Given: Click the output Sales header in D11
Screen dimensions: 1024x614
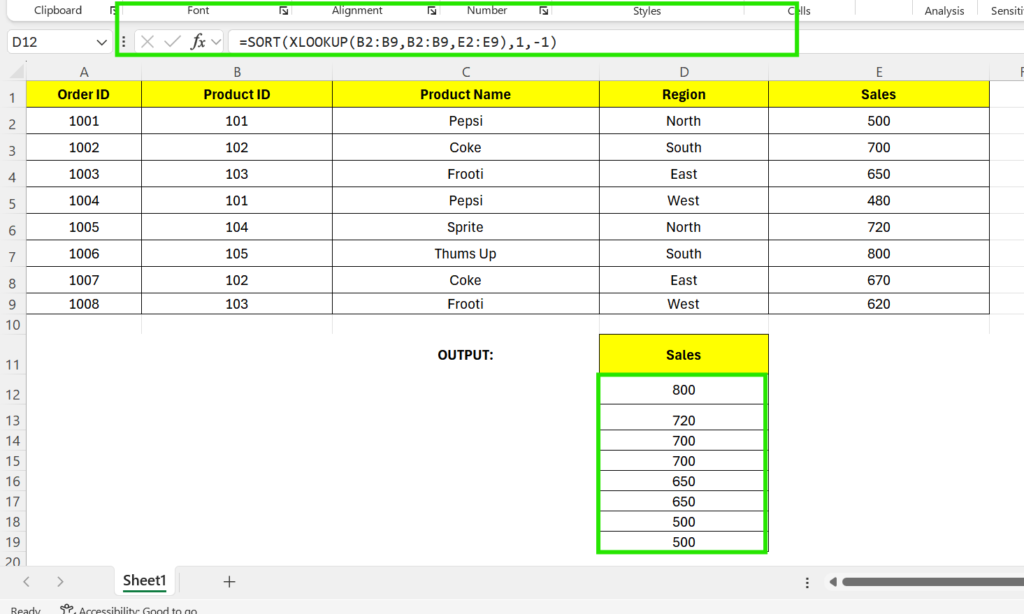Looking at the screenshot, I should click(x=684, y=355).
